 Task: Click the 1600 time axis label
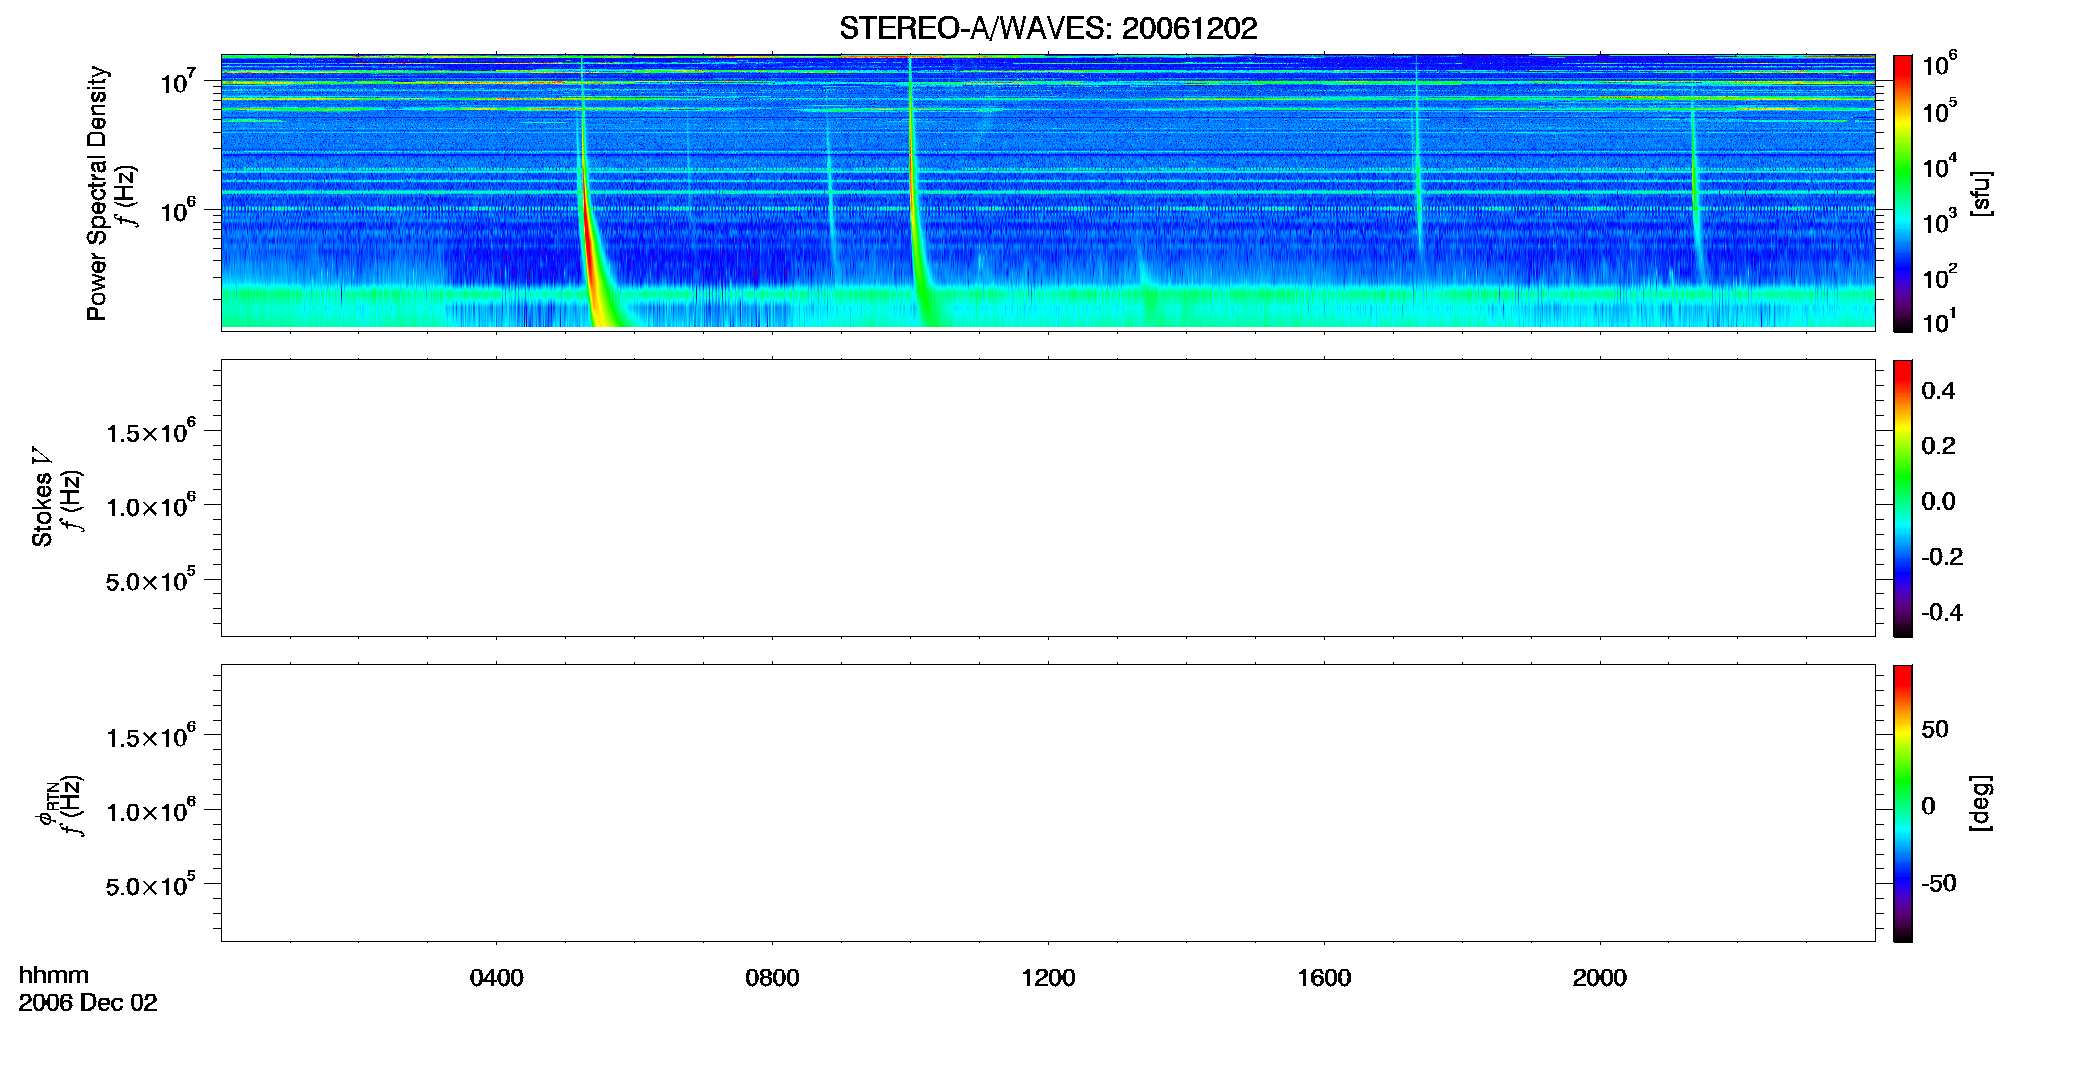[1324, 978]
